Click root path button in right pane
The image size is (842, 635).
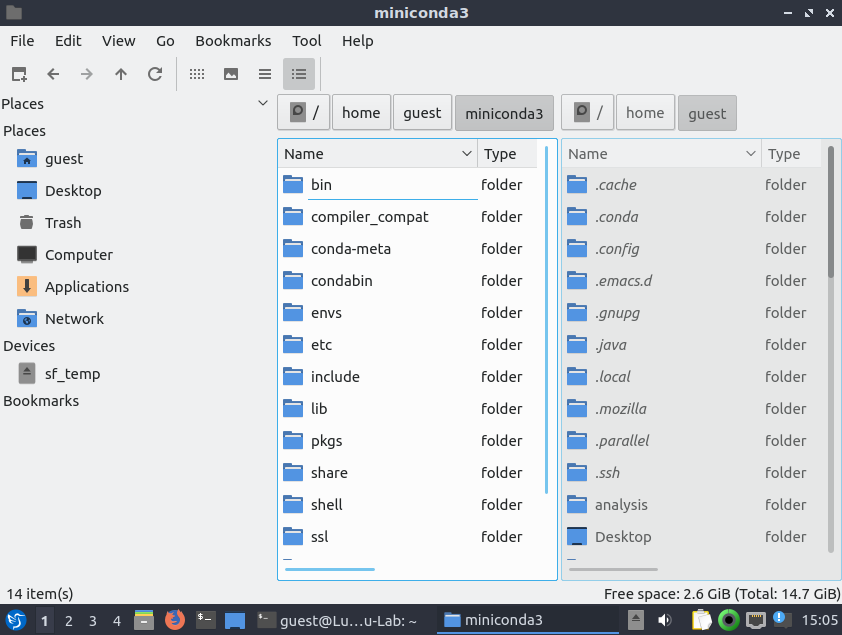pyautogui.click(x=587, y=113)
